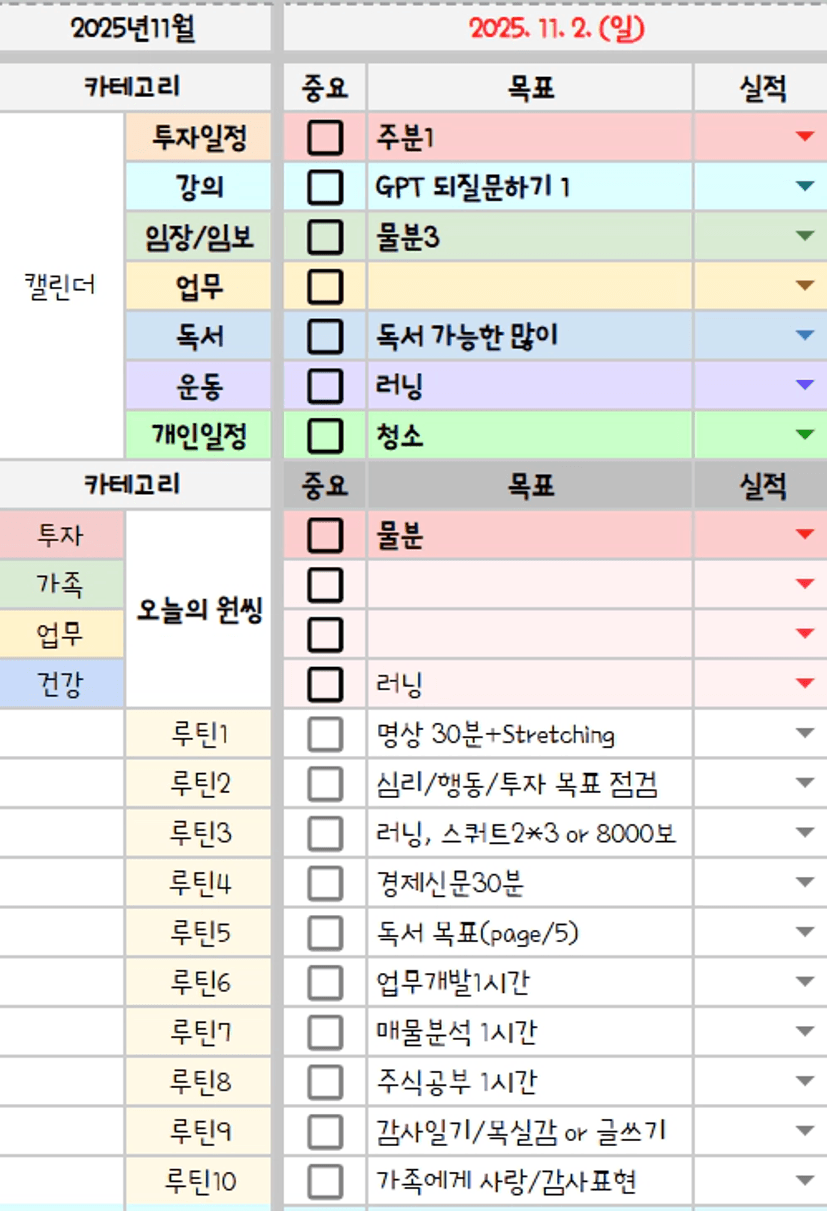Select the 루틴5 label cell
This screenshot has height=1211, width=827.
tap(198, 934)
